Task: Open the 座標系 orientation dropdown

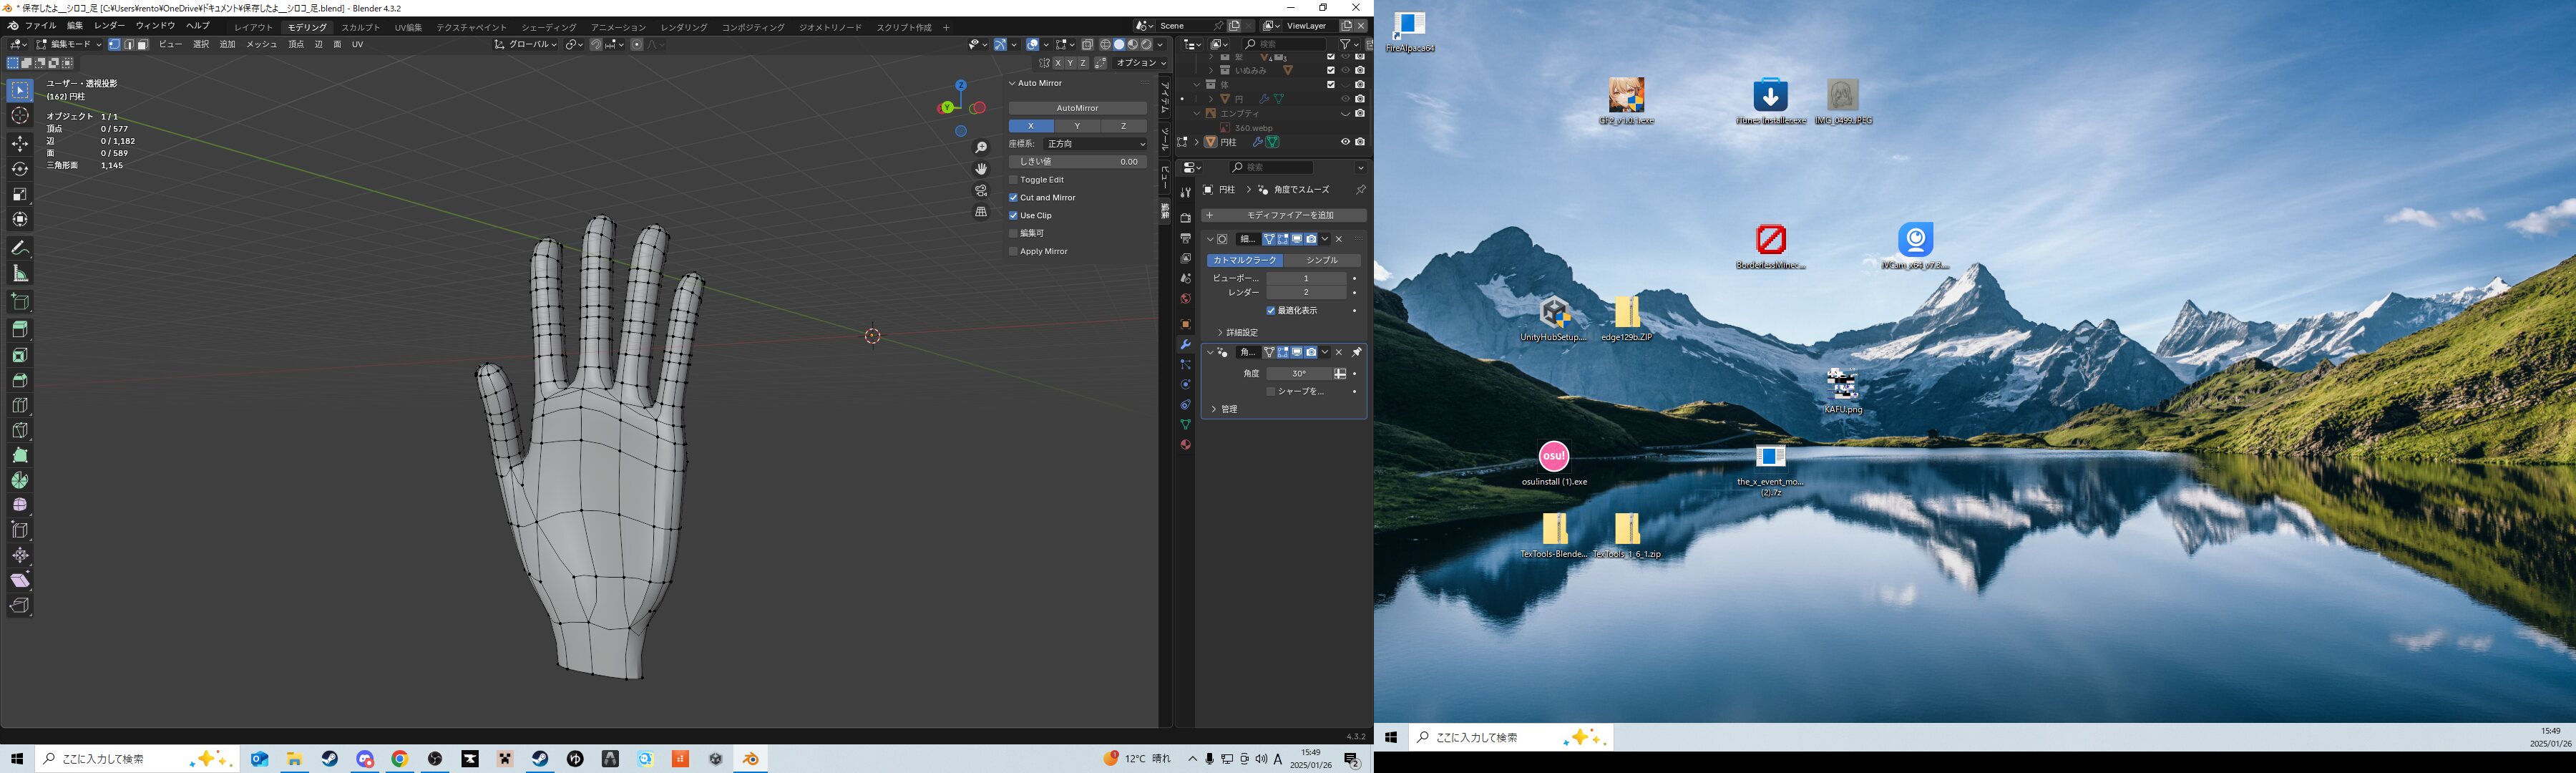Action: [1095, 144]
